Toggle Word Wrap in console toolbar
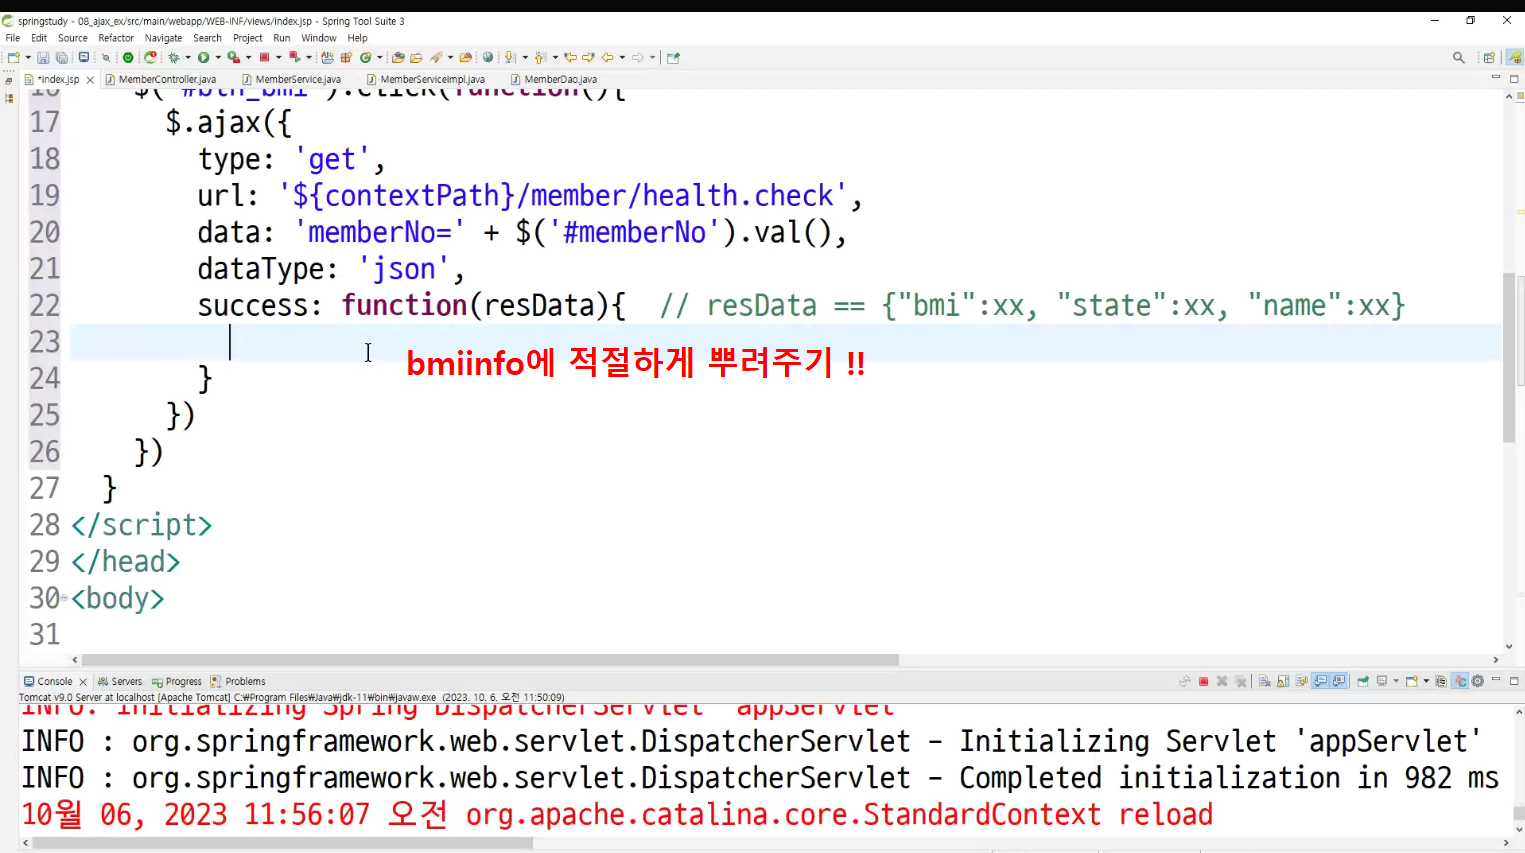Viewport: 1525px width, 853px height. [1301, 681]
